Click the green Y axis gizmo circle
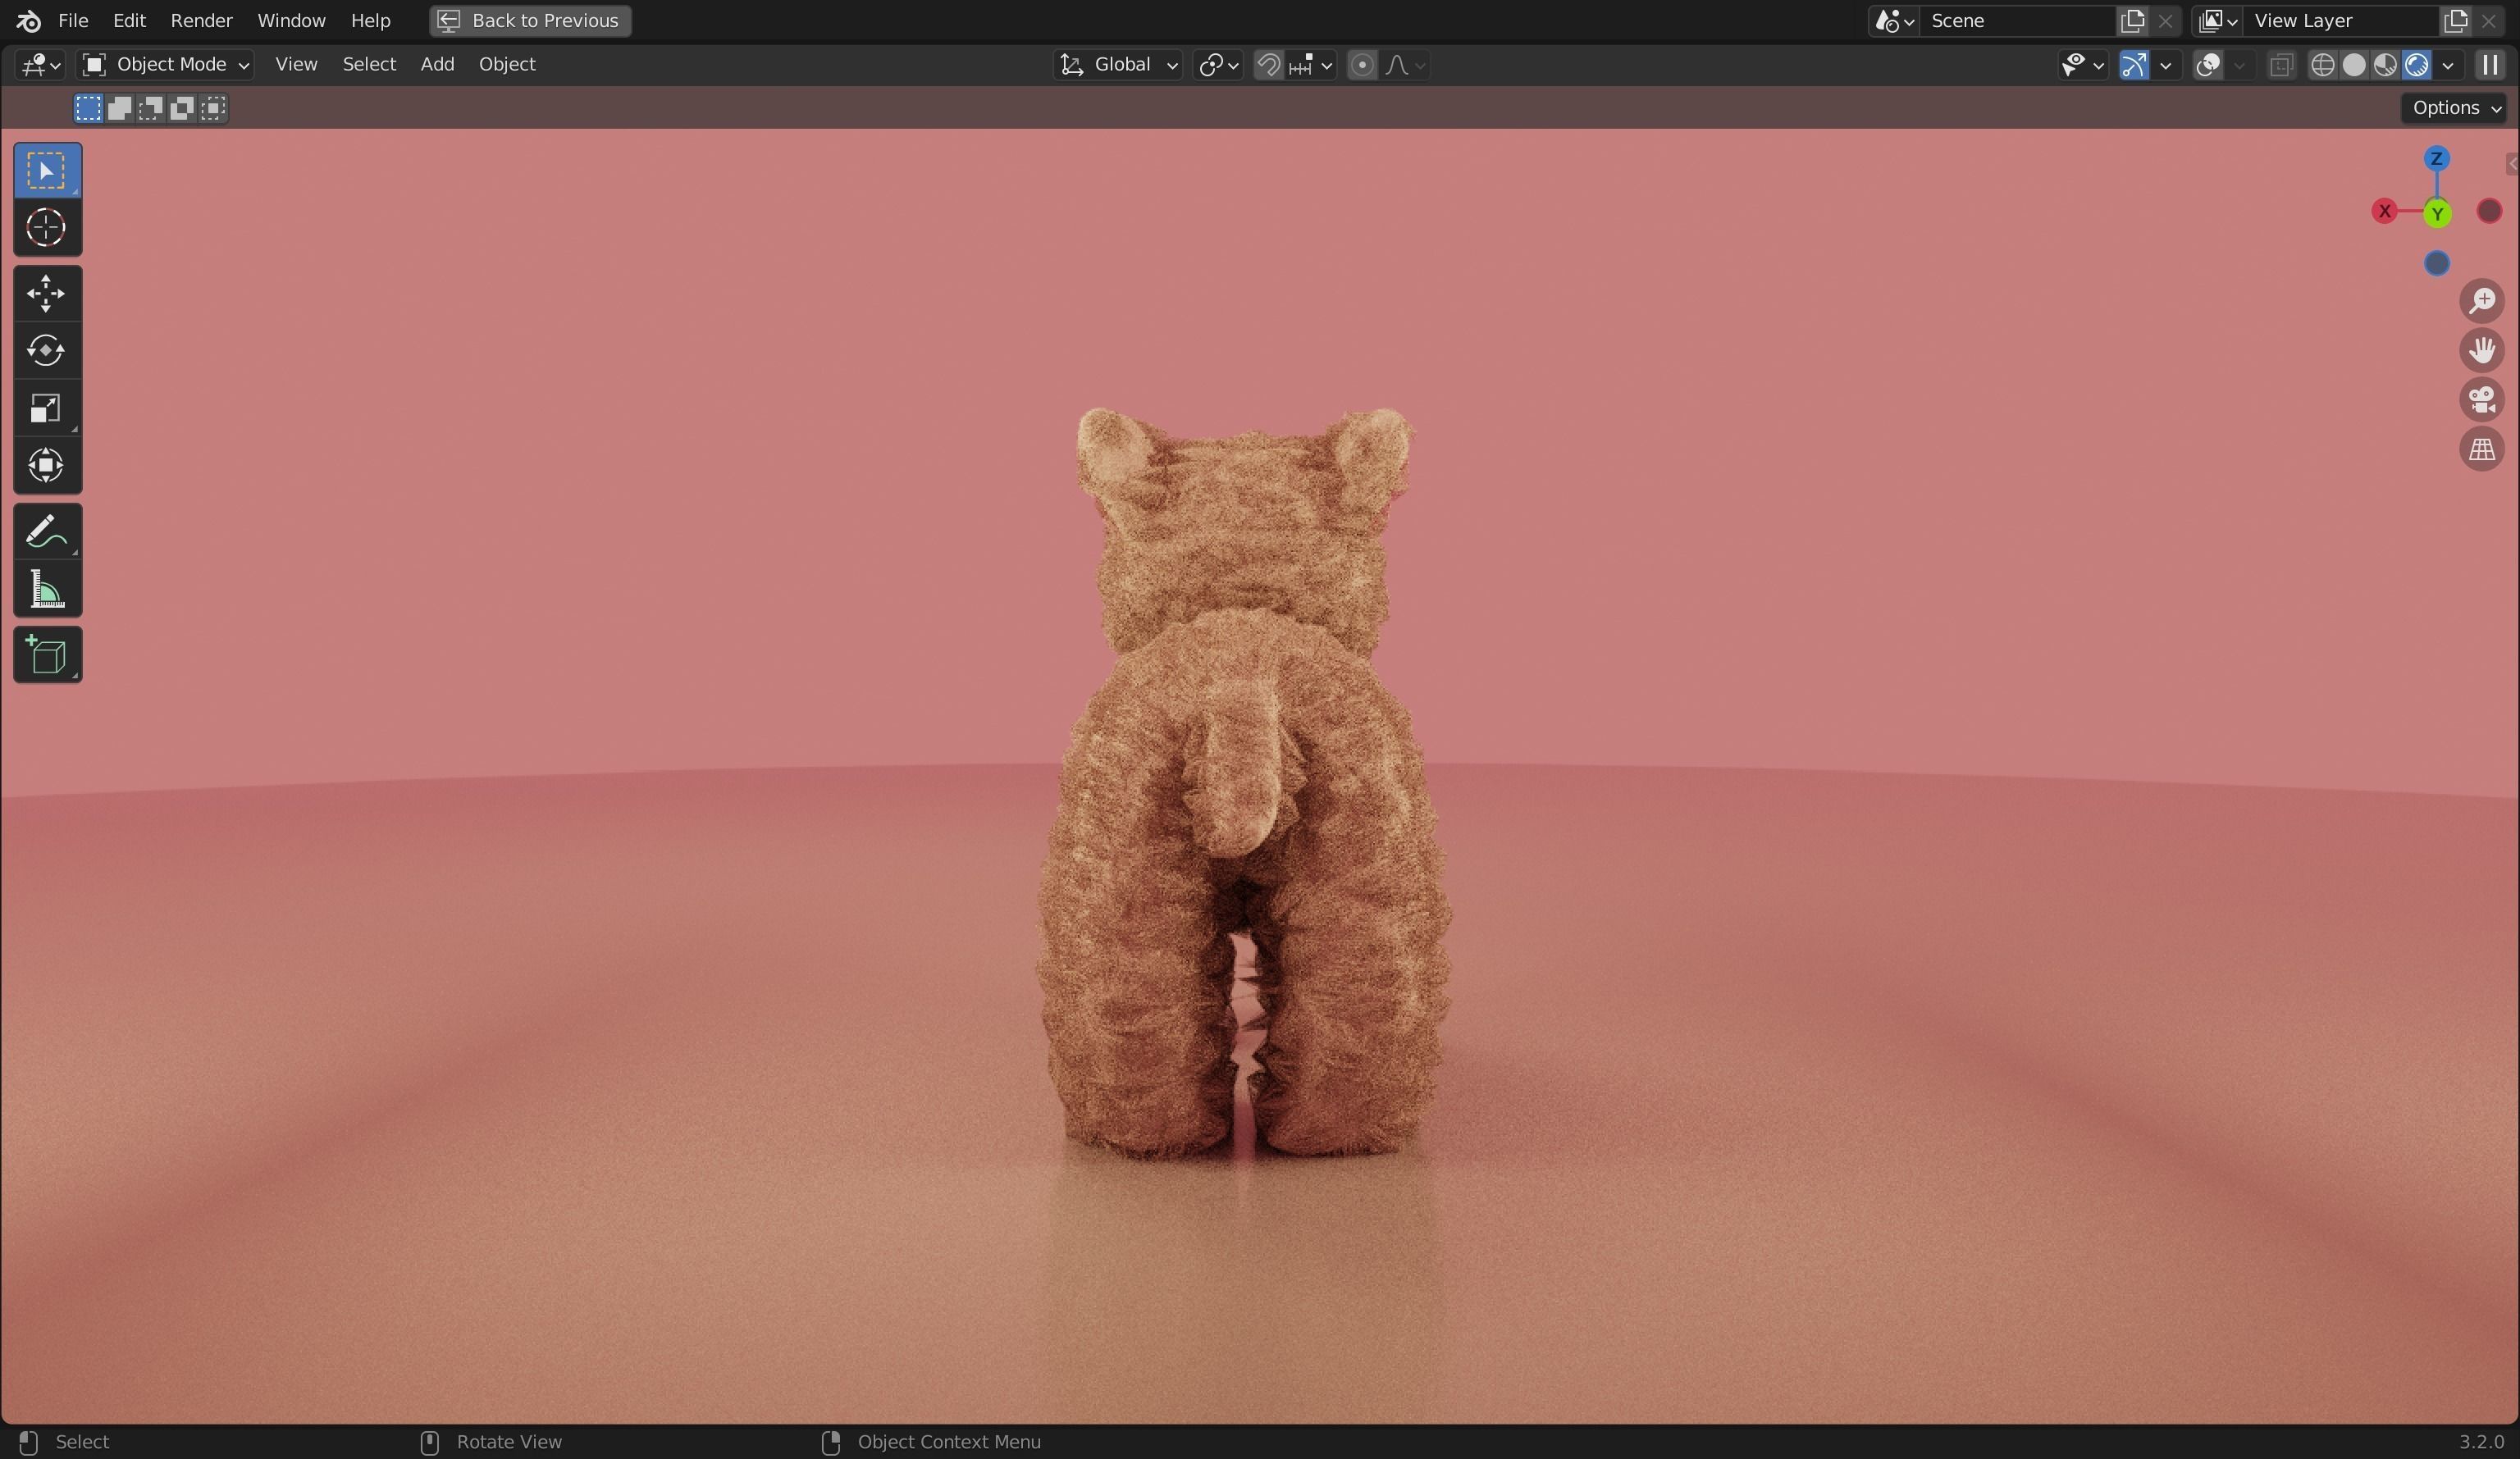Viewport: 2520px width, 1459px height. point(2437,214)
